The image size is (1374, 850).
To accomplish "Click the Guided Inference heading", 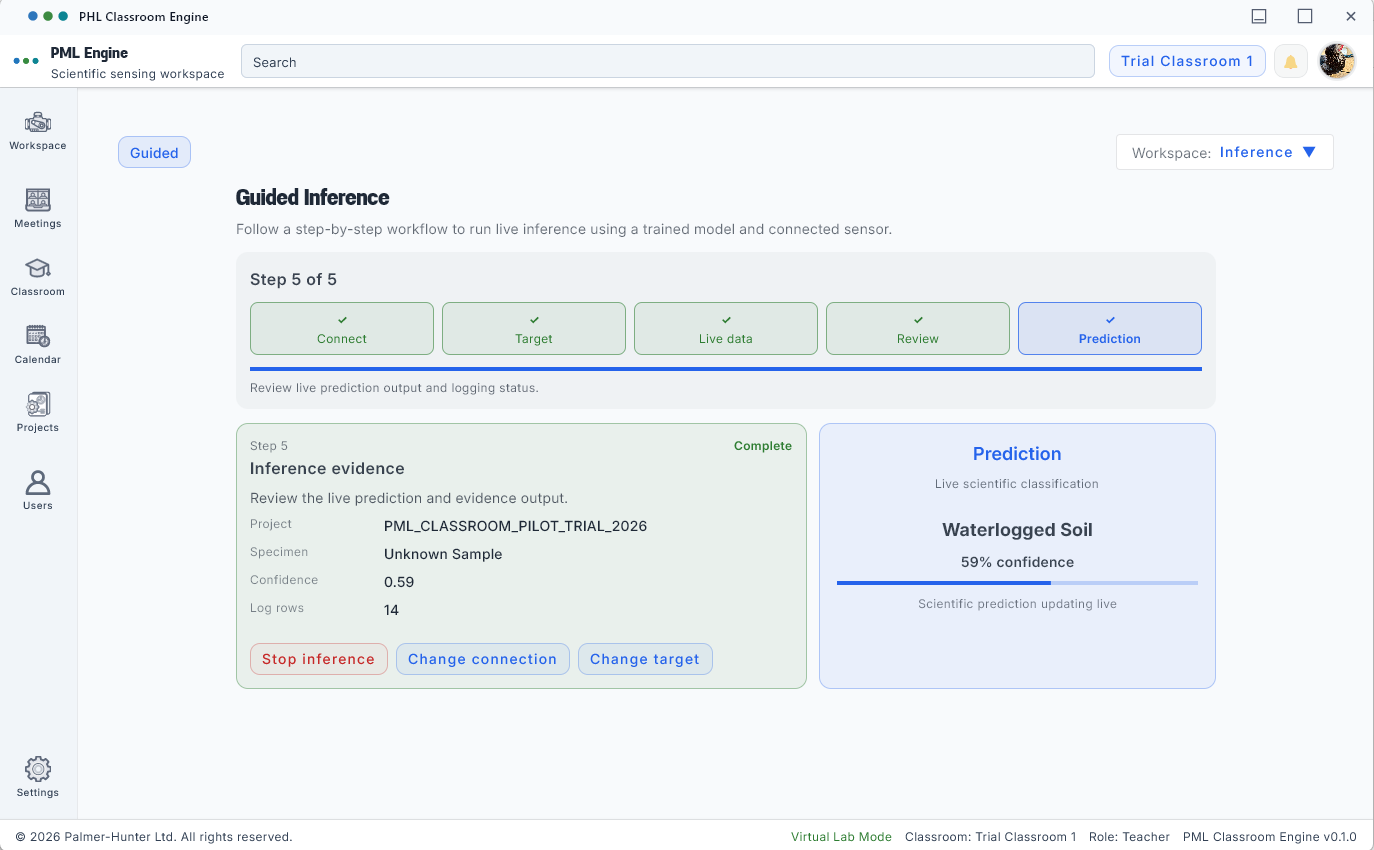I will tap(313, 197).
